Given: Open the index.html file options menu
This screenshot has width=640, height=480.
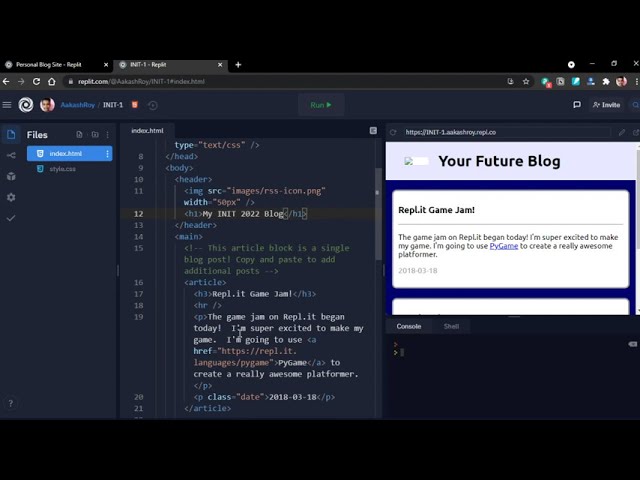Looking at the screenshot, I should (107, 153).
